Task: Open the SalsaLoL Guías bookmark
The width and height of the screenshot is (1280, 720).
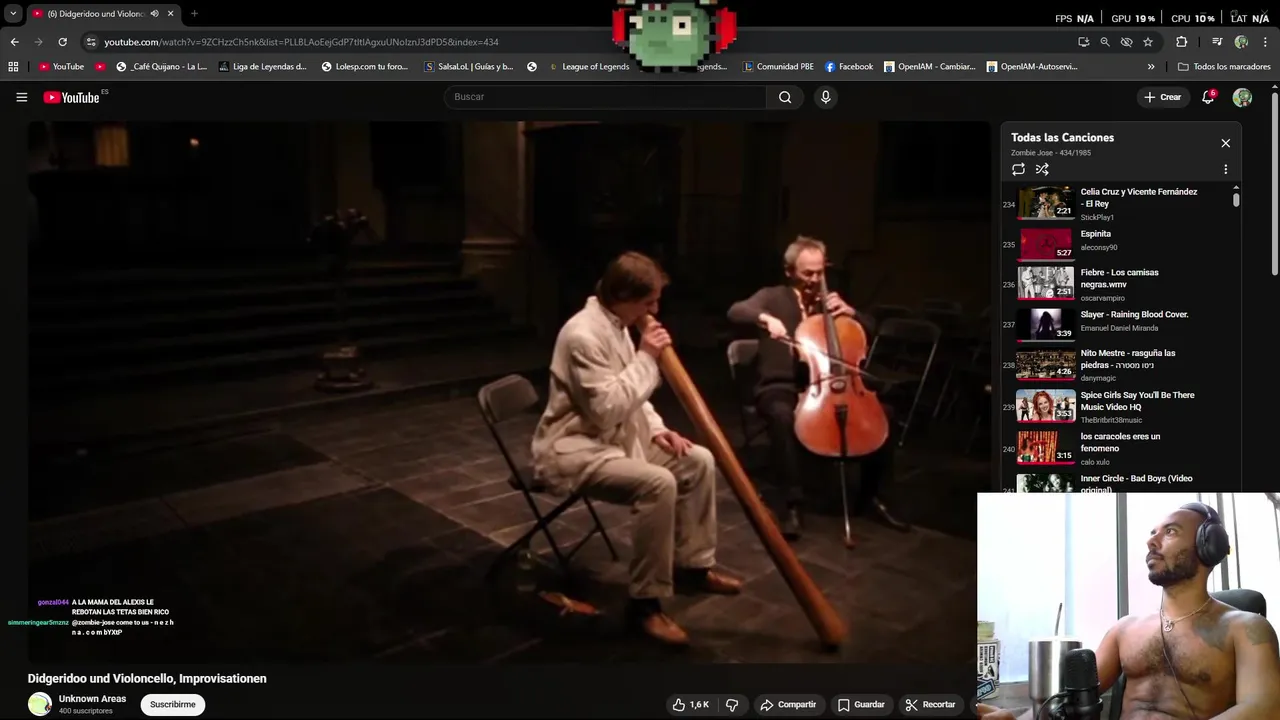Action: point(469,67)
